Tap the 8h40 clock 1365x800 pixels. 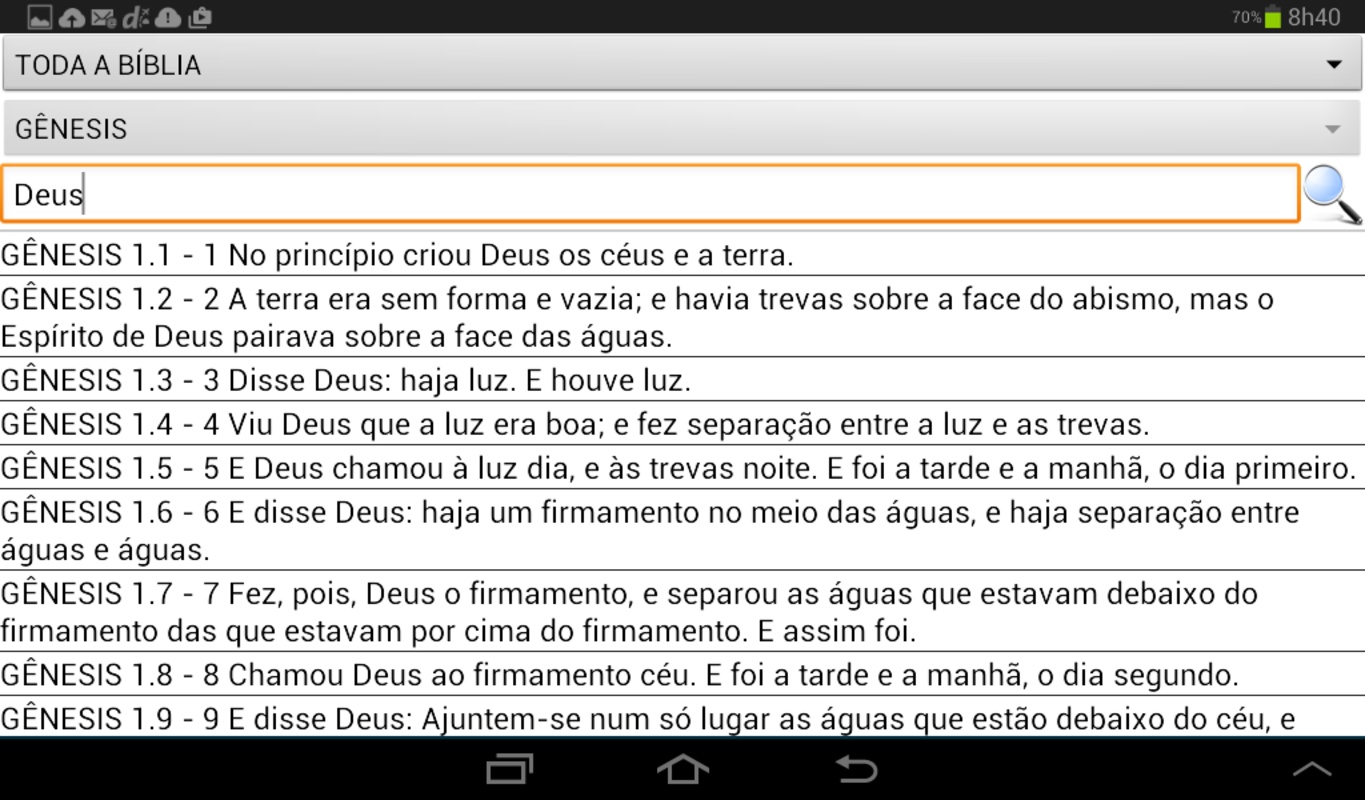[x=1314, y=17]
